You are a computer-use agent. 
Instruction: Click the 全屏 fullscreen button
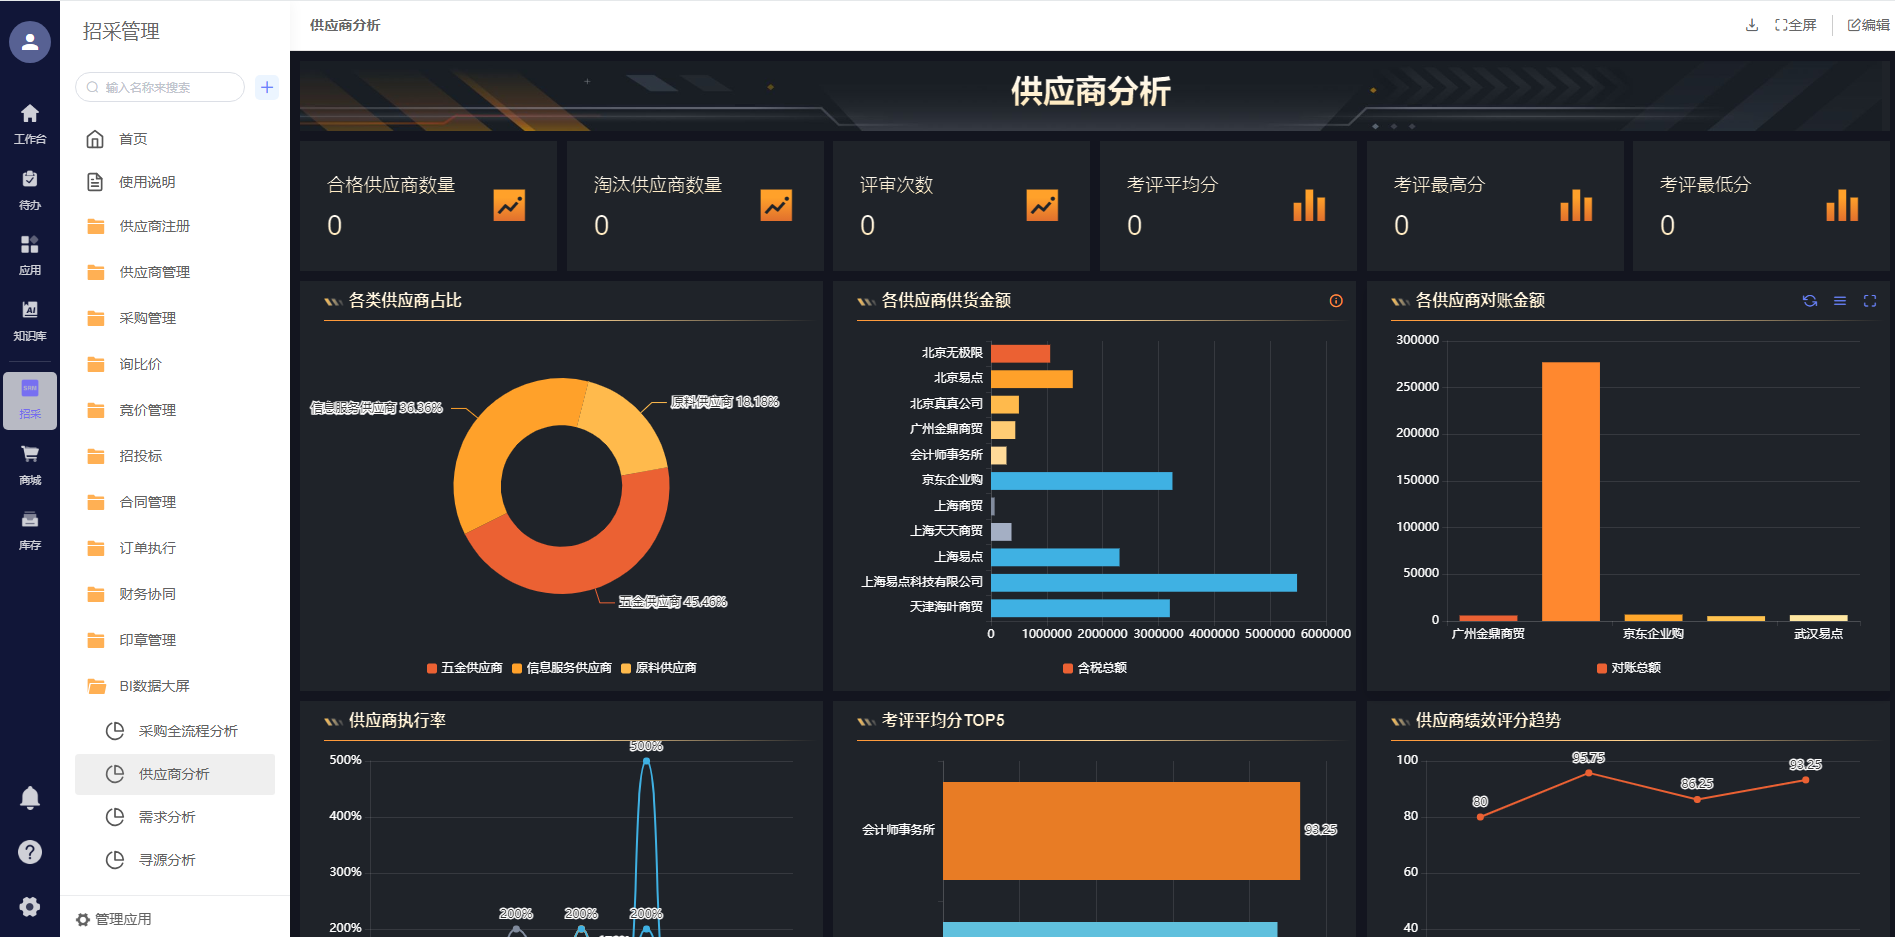tap(1795, 25)
